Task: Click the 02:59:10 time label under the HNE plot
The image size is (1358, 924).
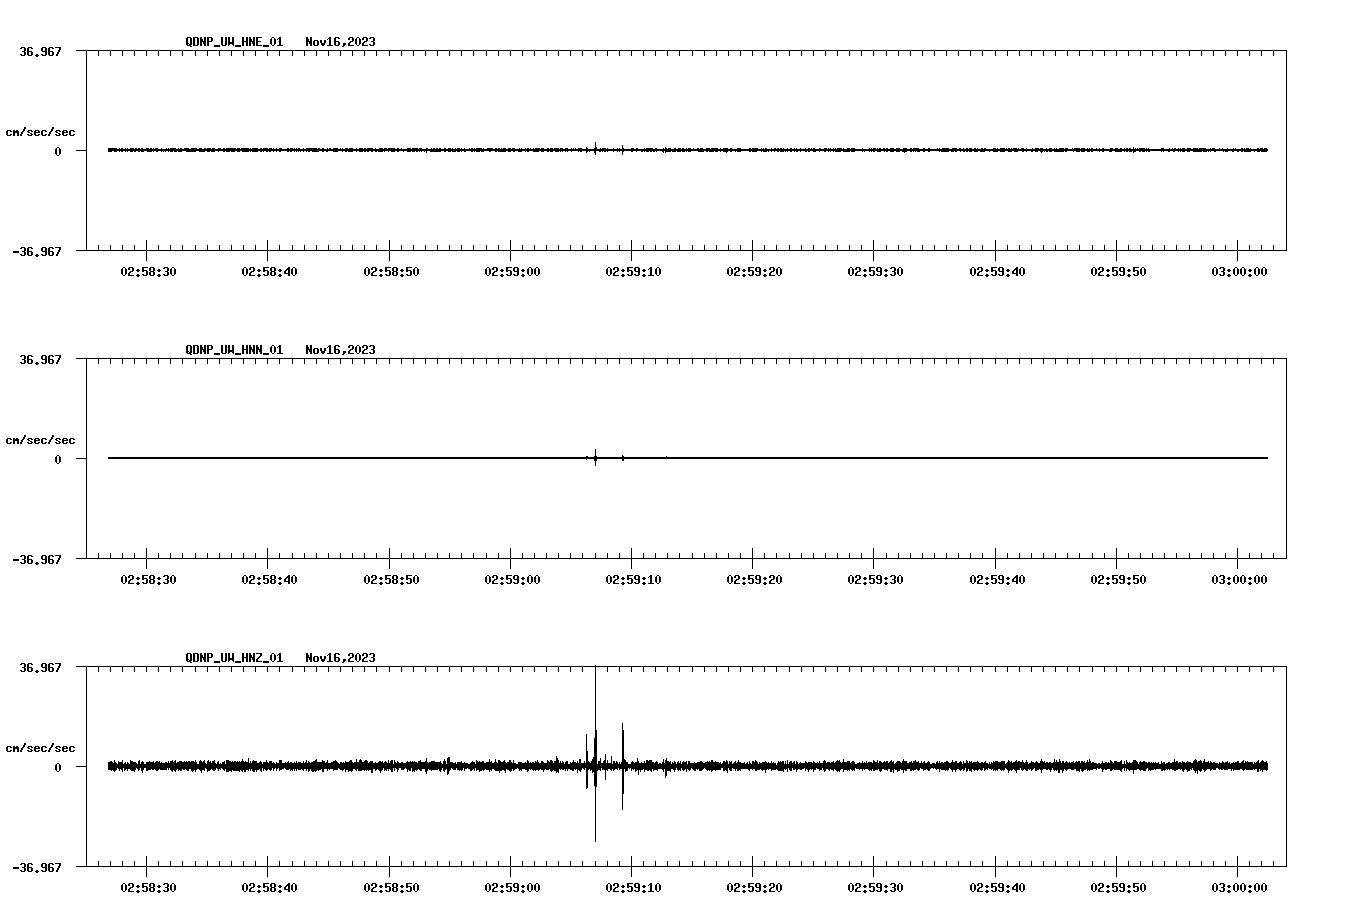Action: coord(633,271)
